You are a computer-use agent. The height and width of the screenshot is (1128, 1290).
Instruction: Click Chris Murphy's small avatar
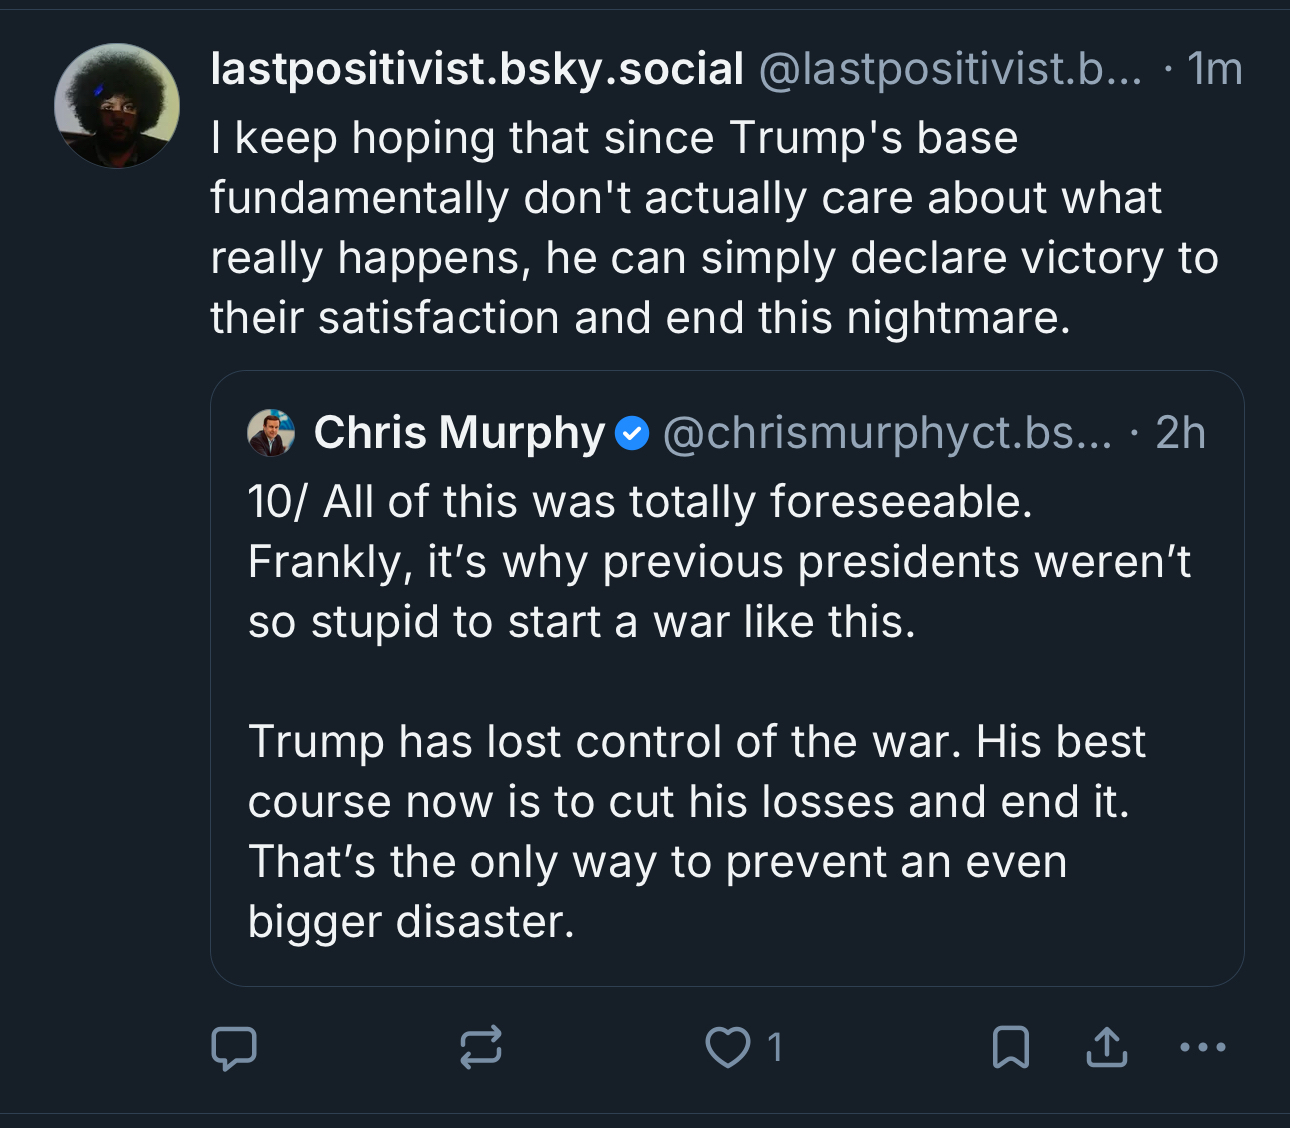pyautogui.click(x=271, y=433)
